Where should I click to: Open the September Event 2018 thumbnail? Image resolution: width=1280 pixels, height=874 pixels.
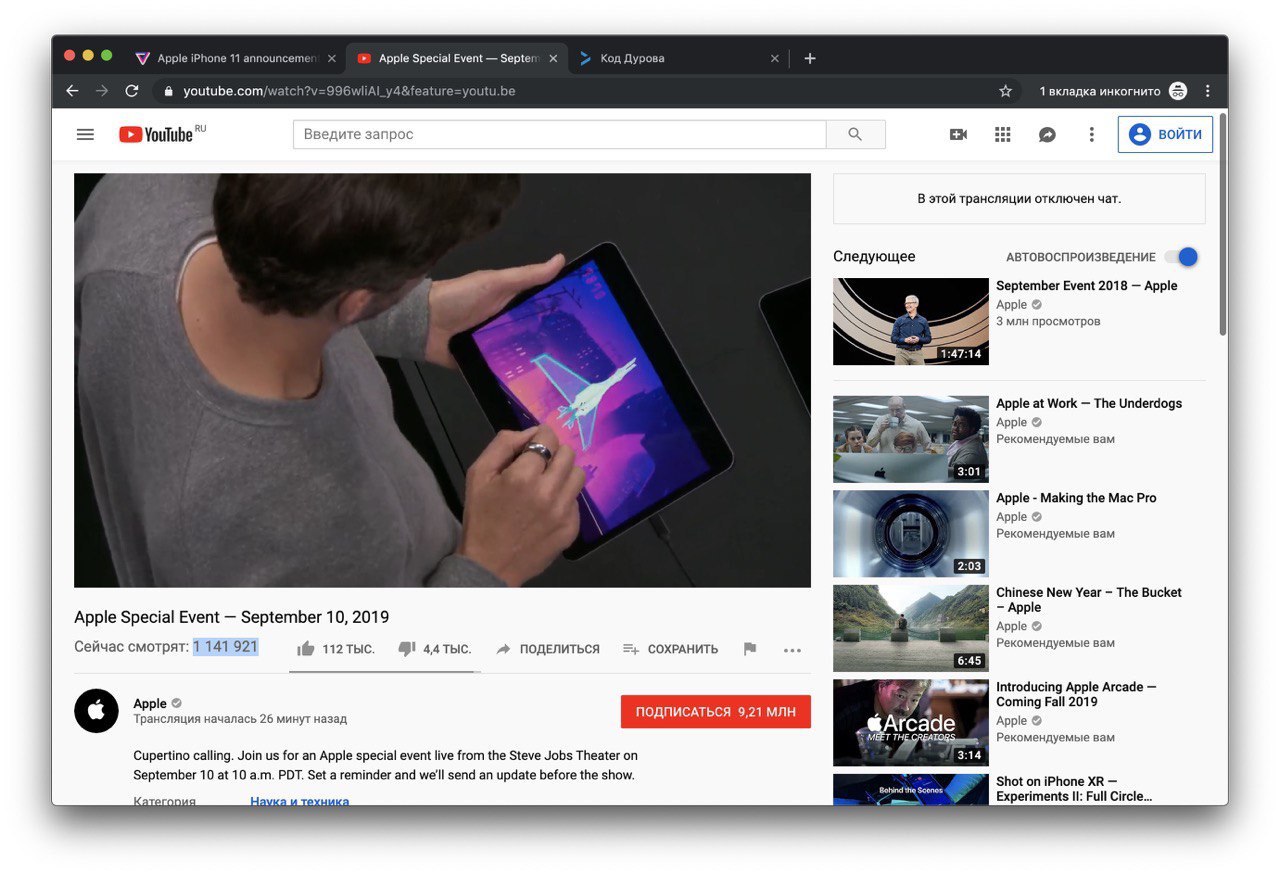(x=910, y=321)
